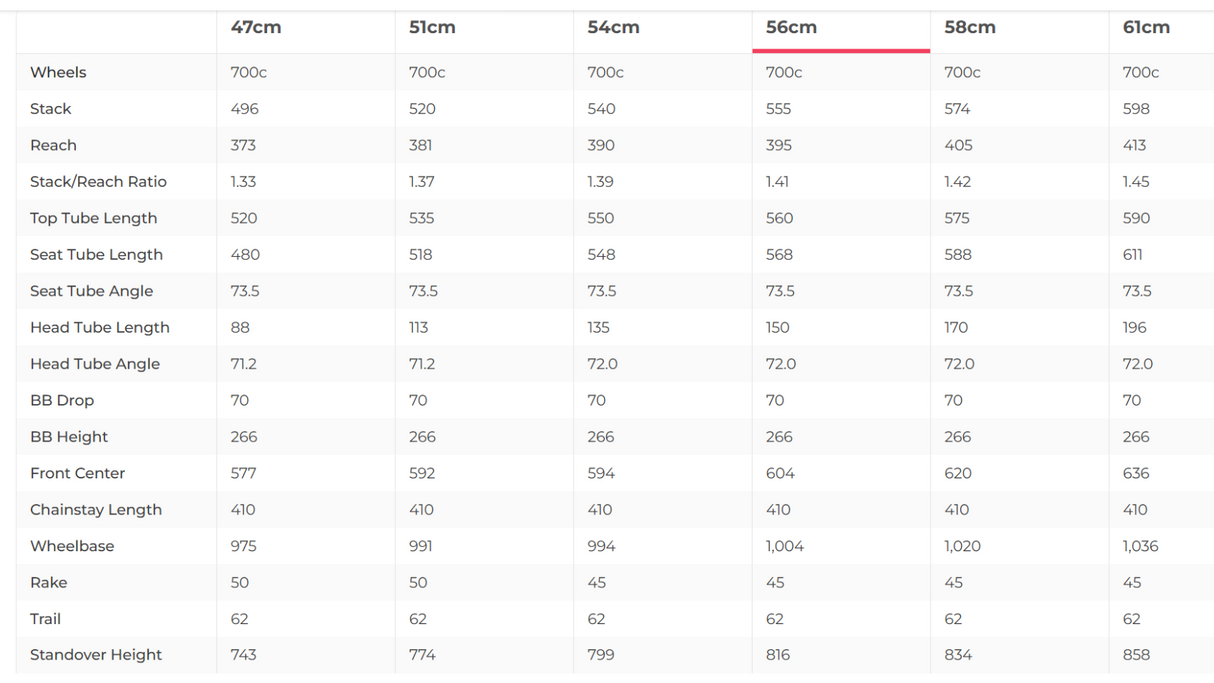Click the highlighted 56cm size header
1214x683 pixels.
(791, 28)
